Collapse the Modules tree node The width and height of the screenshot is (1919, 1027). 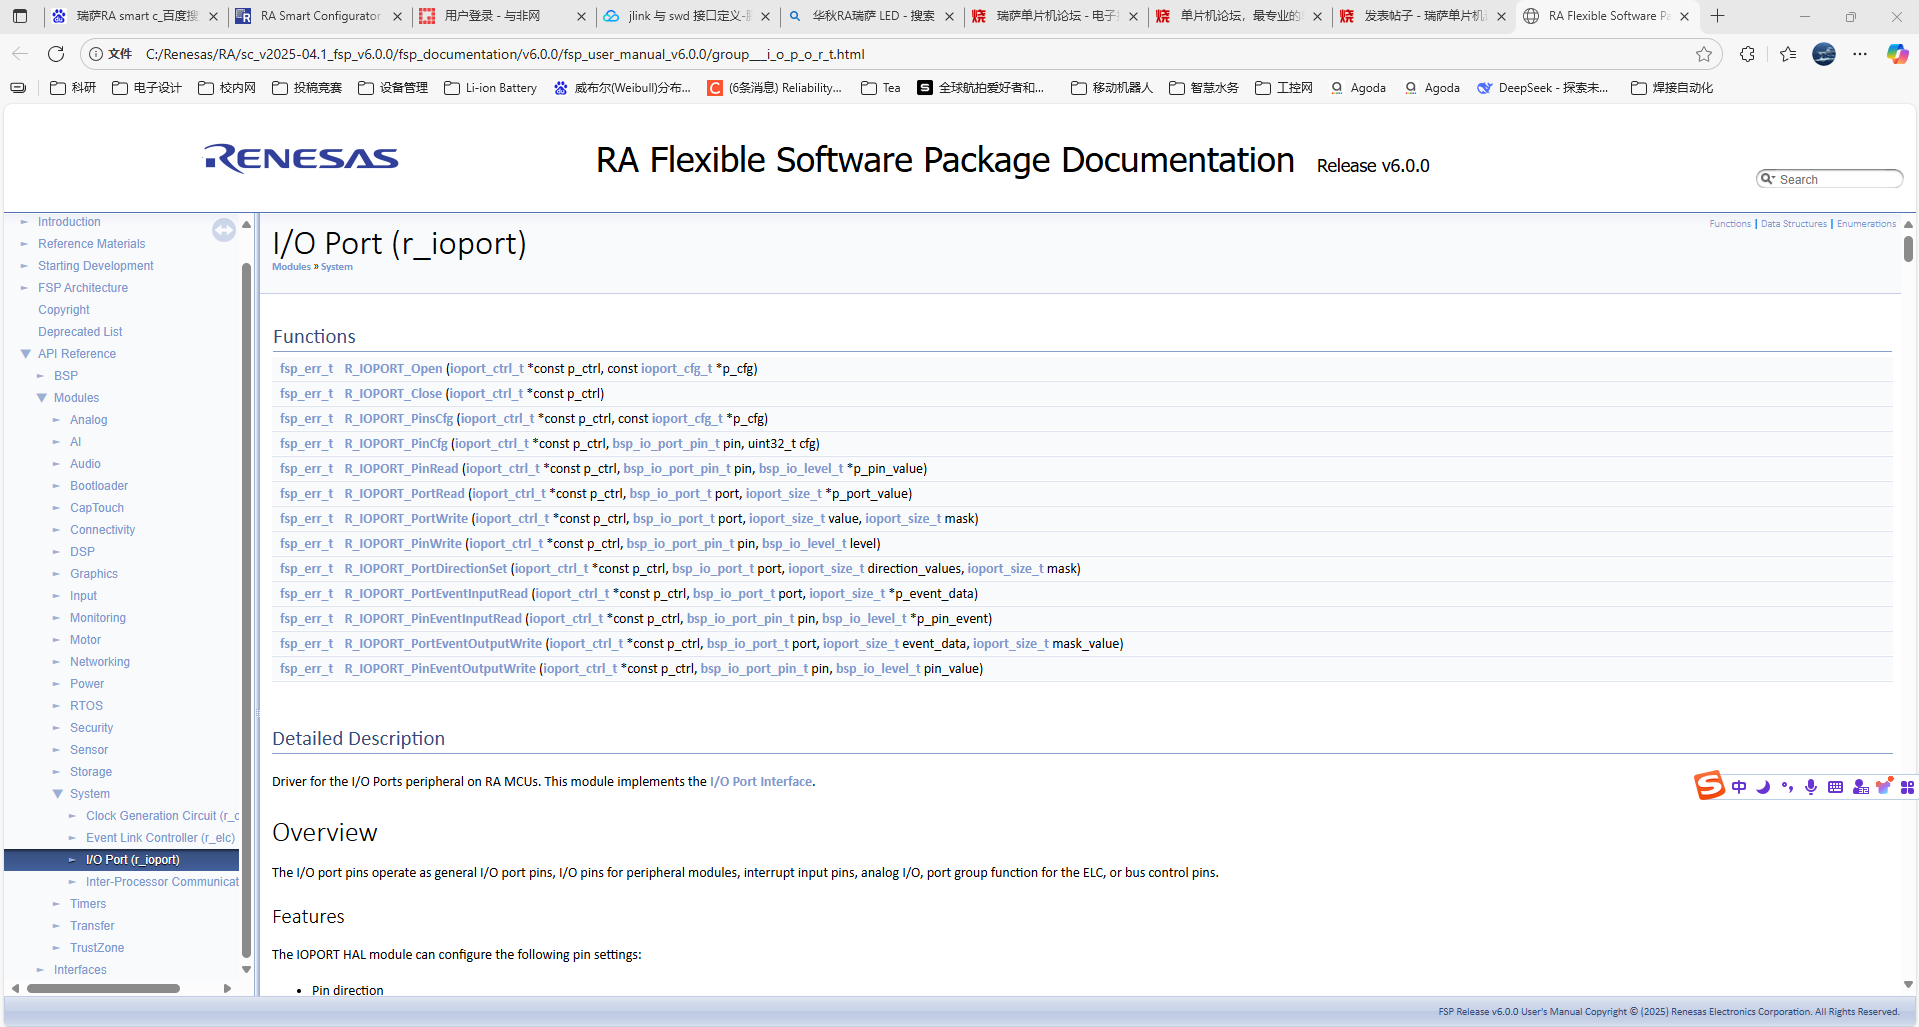click(x=42, y=398)
